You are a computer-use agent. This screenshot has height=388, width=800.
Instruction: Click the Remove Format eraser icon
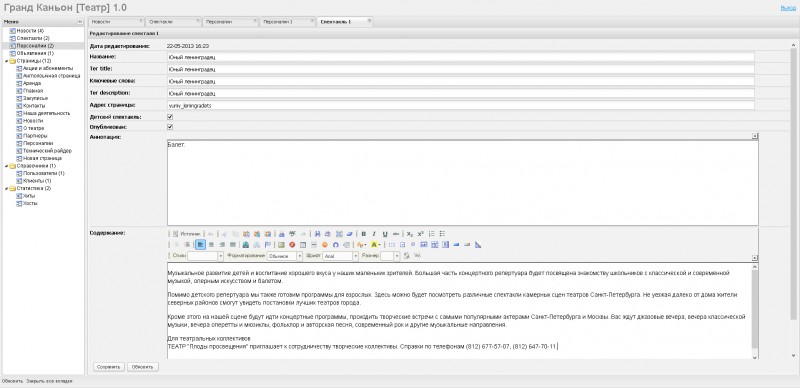click(349, 234)
